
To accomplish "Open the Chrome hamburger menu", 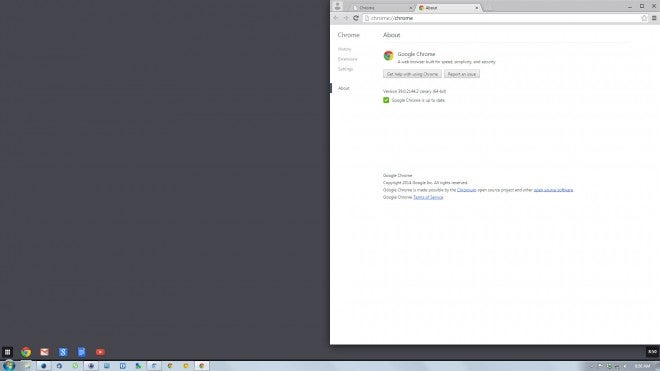I will (x=654, y=18).
